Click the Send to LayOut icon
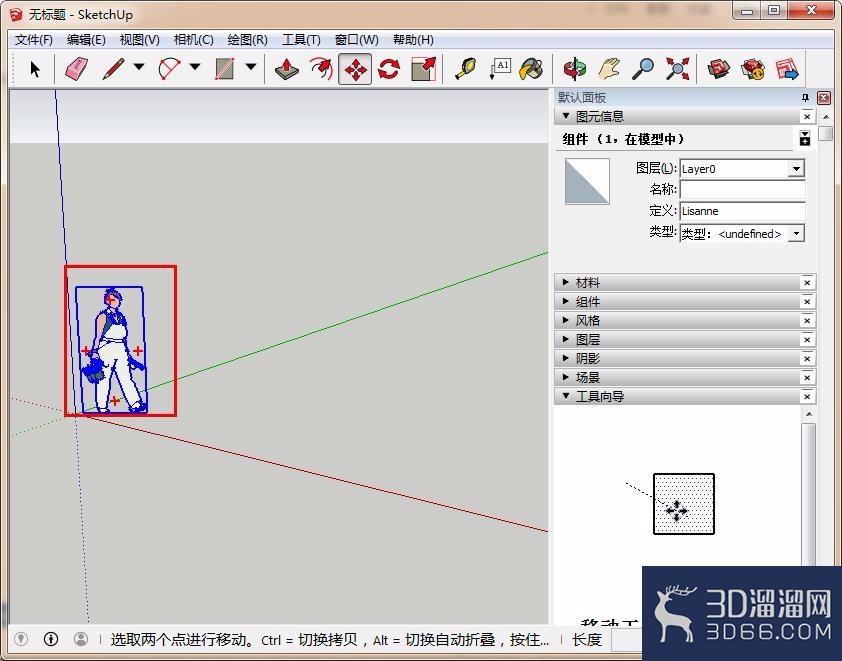842x661 pixels. 787,69
